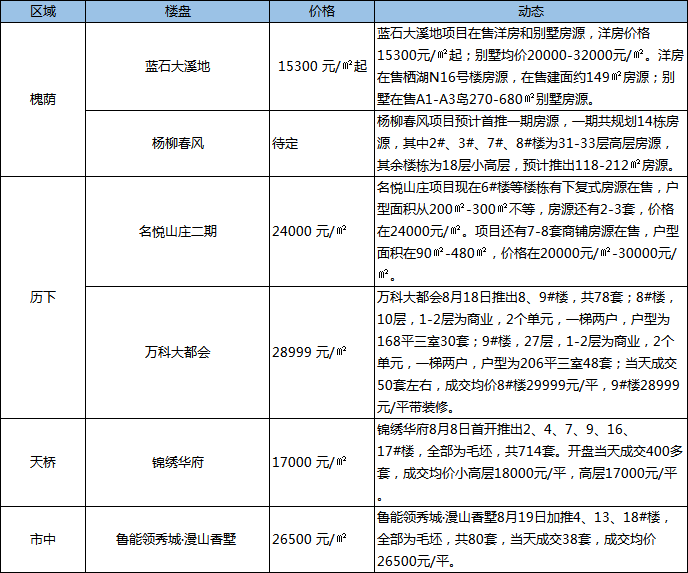This screenshot has height=573, width=688.
Task: Select the 价格 column header
Action: click(x=322, y=11)
